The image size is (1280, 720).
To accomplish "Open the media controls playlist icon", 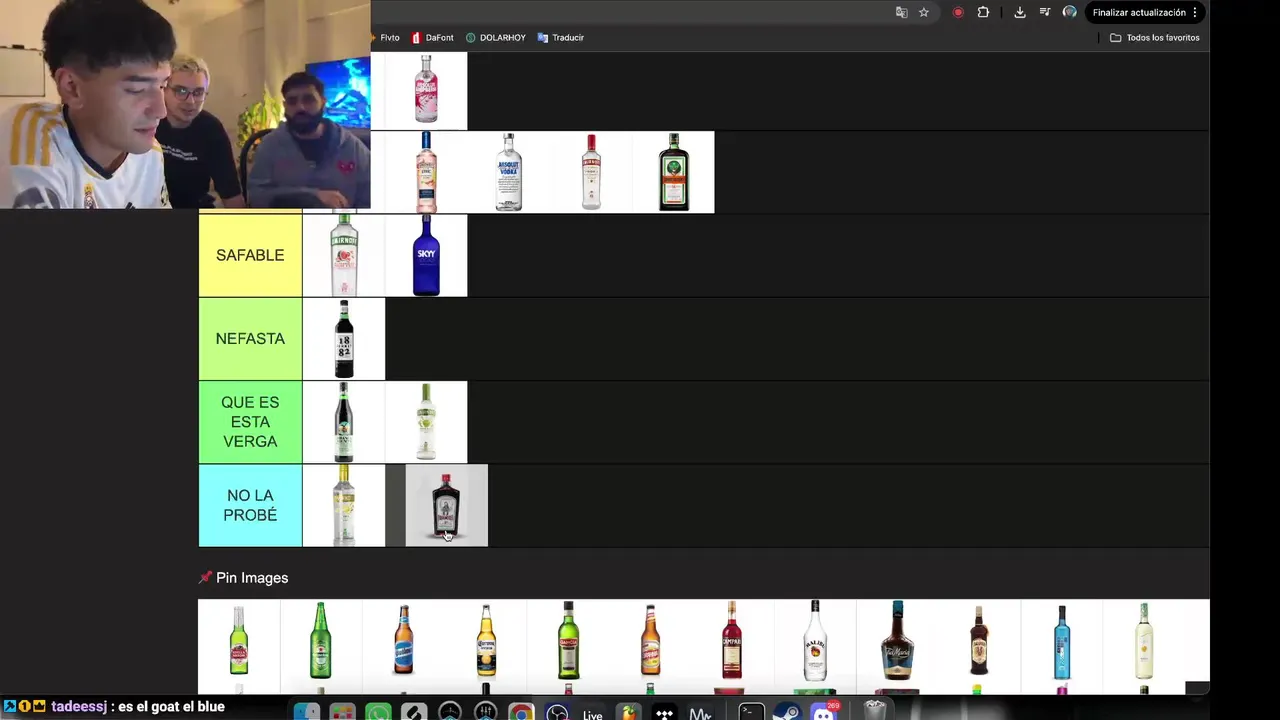I will [x=1045, y=12].
